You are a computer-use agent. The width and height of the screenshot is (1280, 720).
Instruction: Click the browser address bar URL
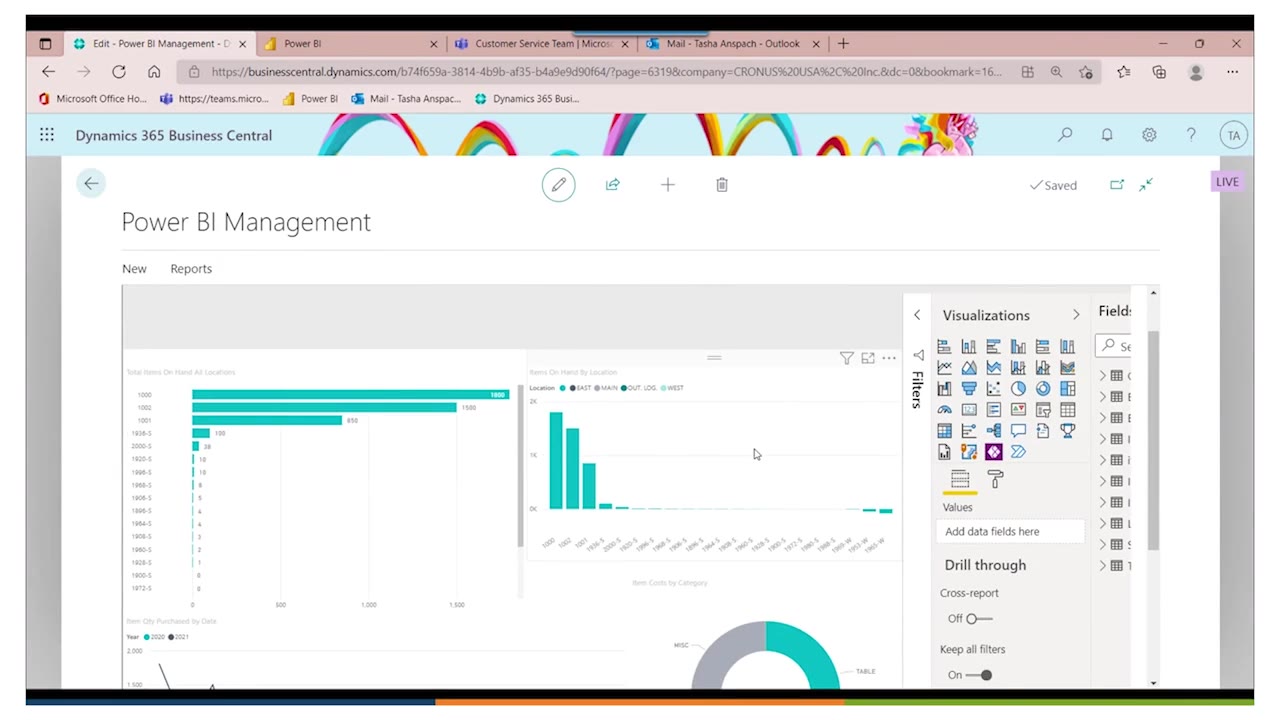[x=605, y=72]
